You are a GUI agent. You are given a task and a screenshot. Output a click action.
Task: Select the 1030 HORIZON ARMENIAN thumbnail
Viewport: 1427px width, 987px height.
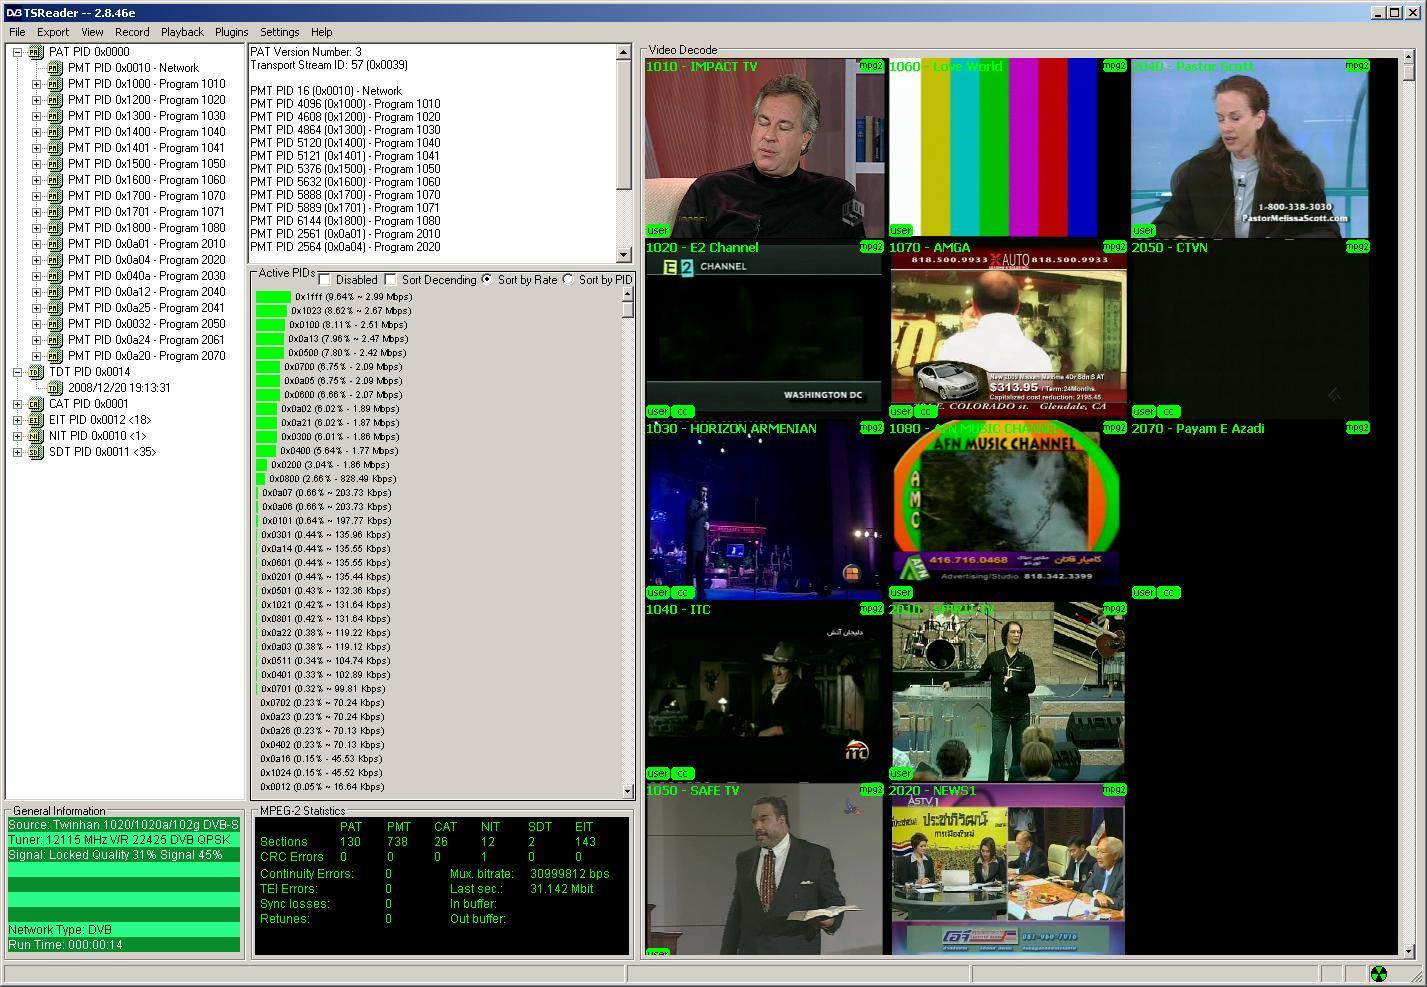765,510
